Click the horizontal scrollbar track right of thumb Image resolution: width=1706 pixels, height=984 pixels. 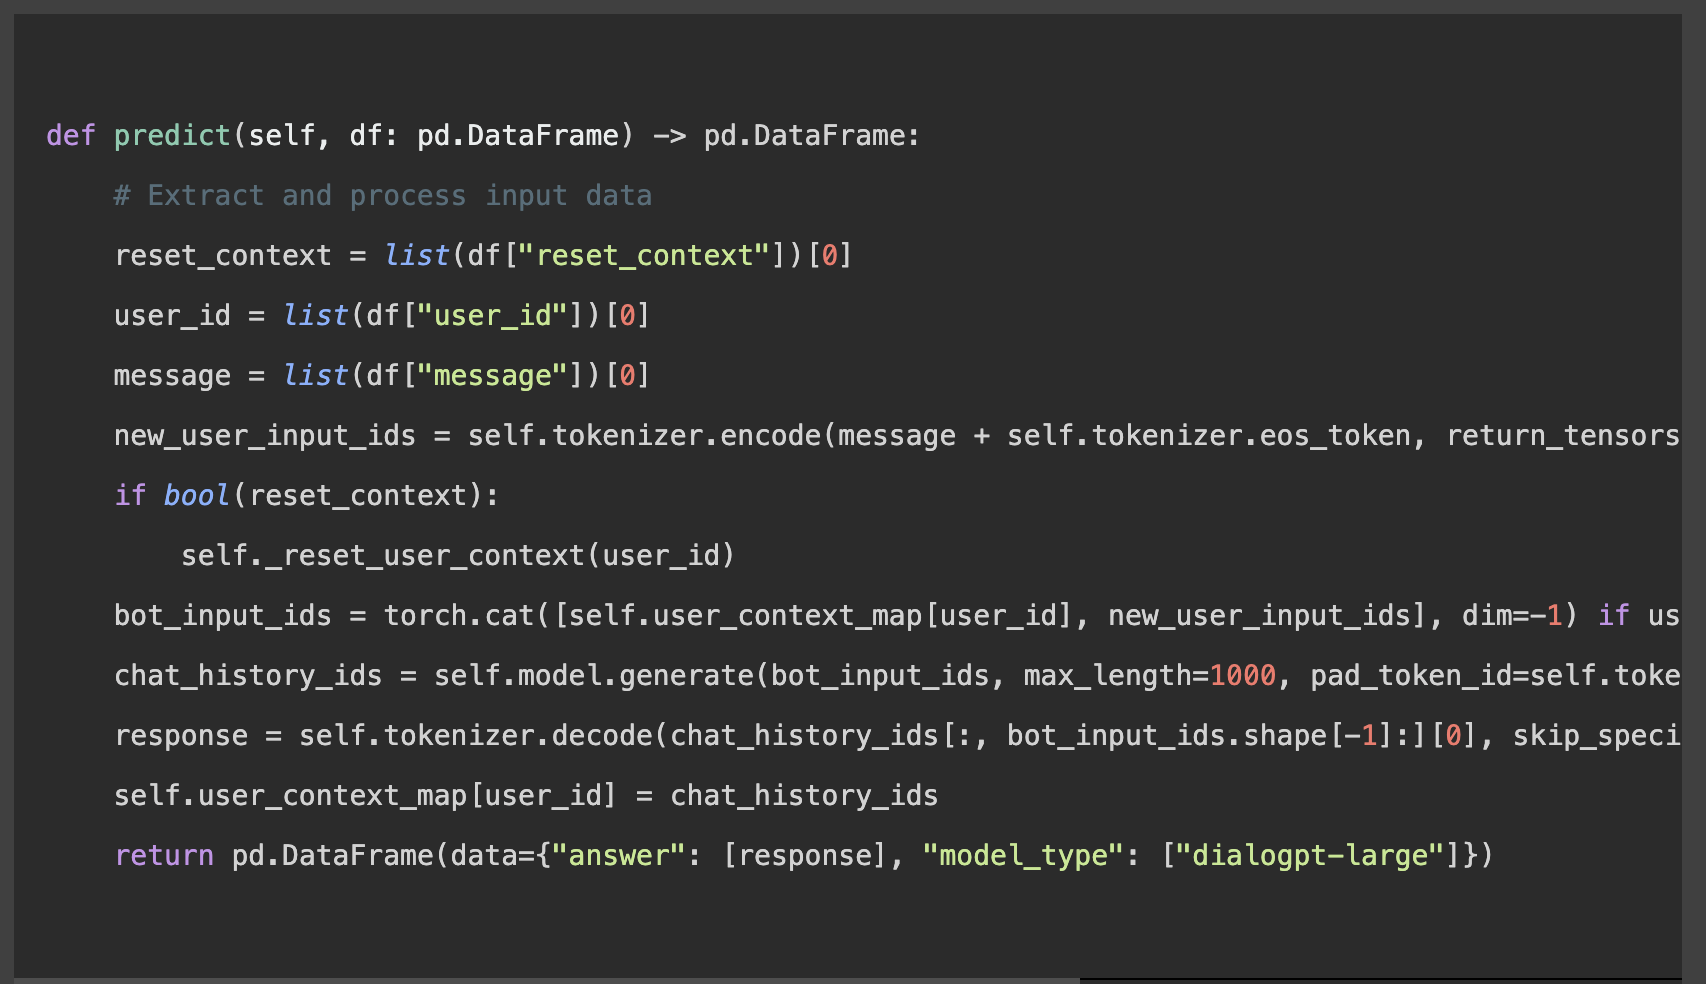tap(1380, 980)
